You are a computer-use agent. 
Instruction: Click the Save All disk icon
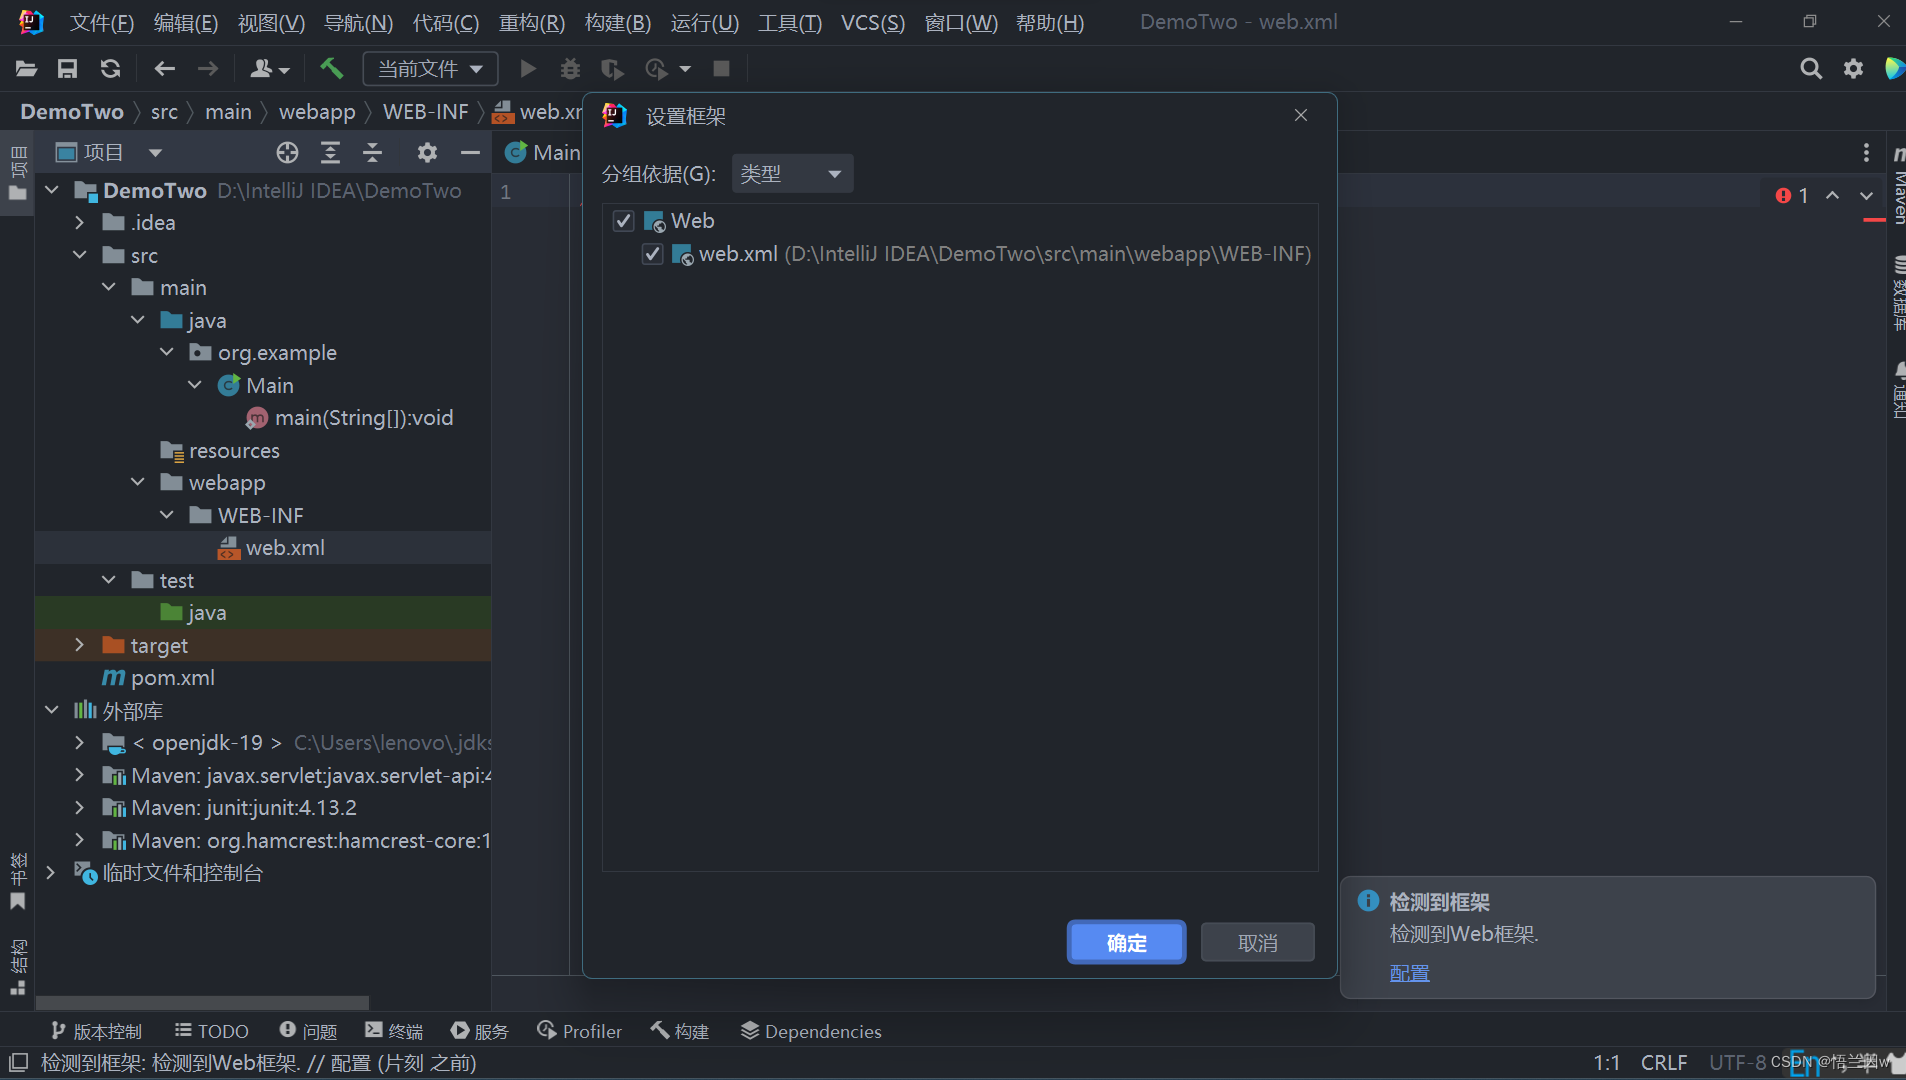click(67, 68)
